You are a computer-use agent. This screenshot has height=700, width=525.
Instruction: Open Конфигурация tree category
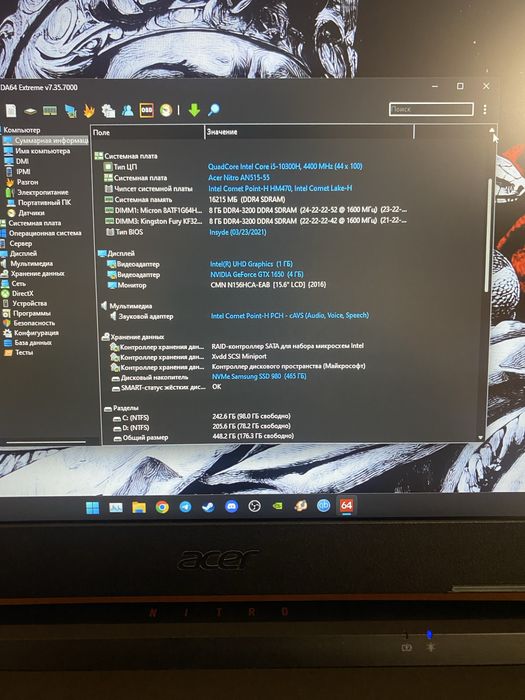click(x=31, y=333)
